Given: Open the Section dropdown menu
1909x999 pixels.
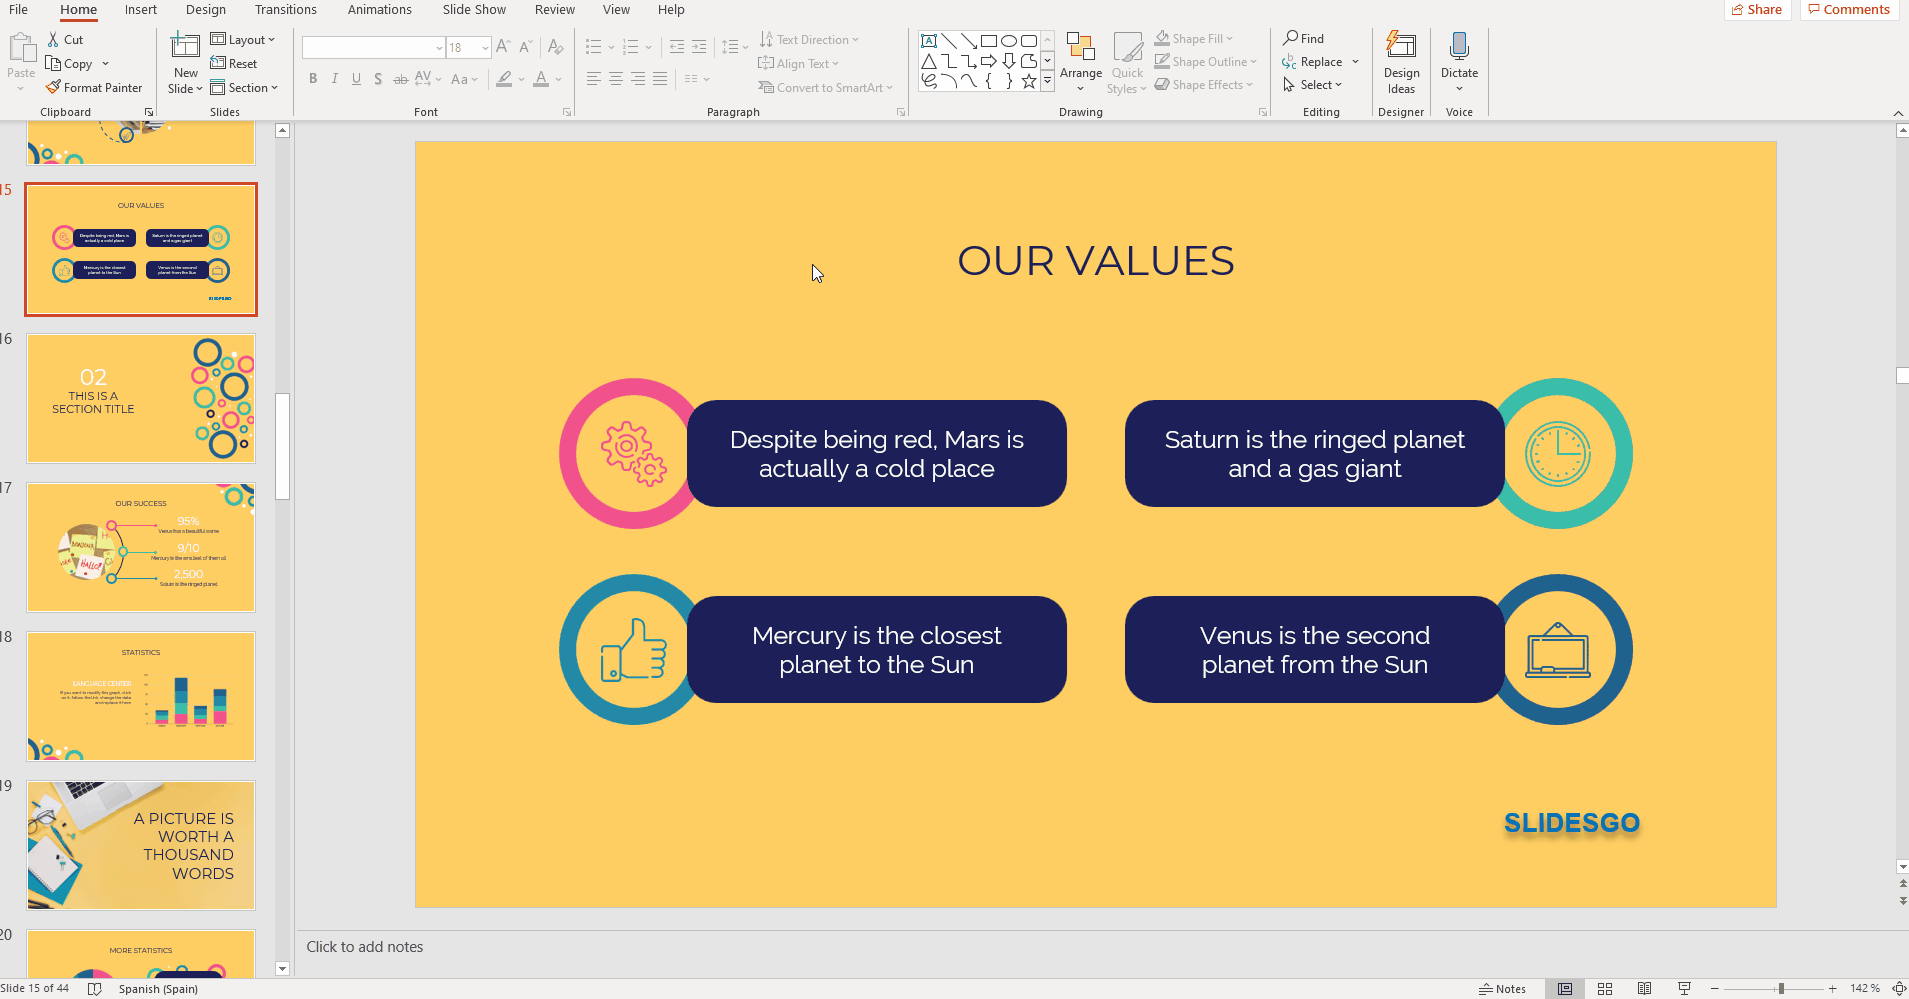Looking at the screenshot, I should pos(244,88).
